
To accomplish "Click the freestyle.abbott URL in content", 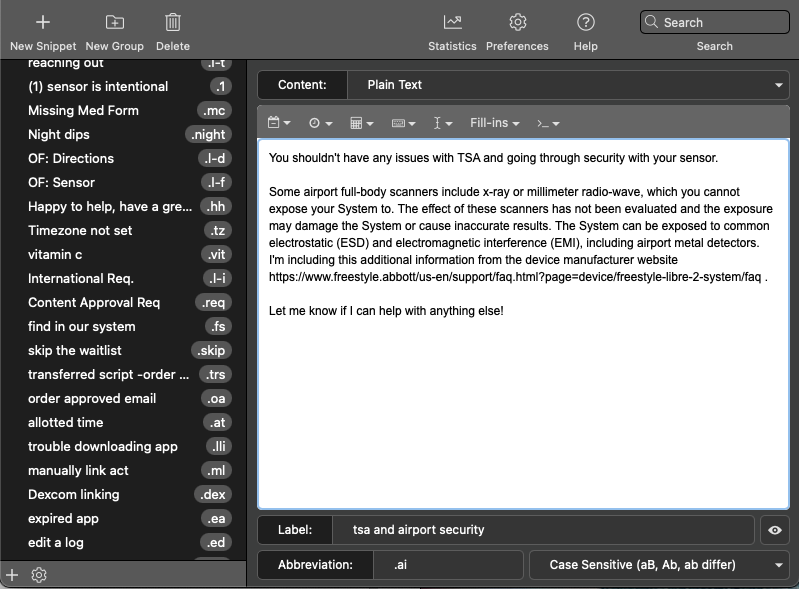I will 515,277.
